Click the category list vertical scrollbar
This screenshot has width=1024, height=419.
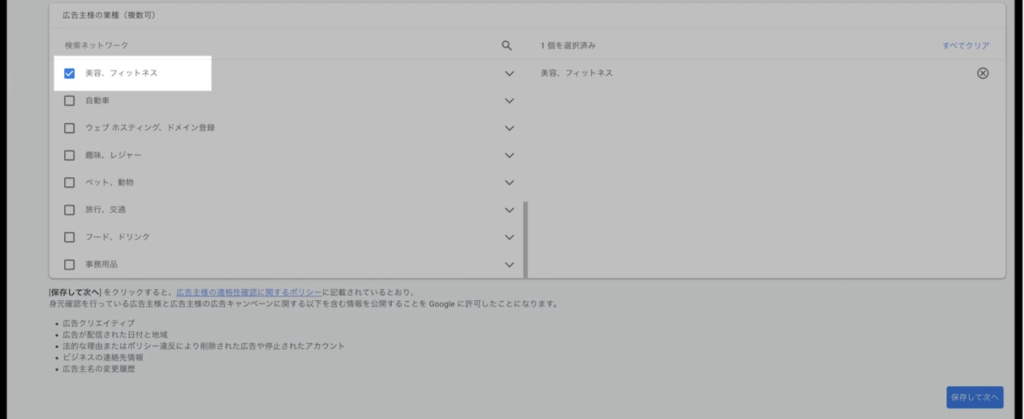[x=525, y=238]
